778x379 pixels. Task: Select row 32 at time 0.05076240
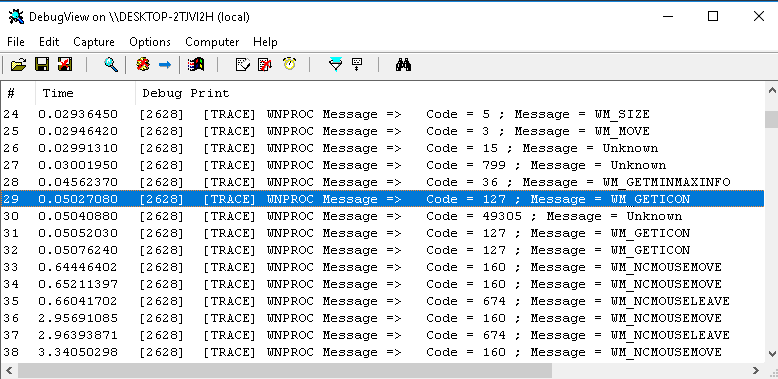[x=382, y=250]
